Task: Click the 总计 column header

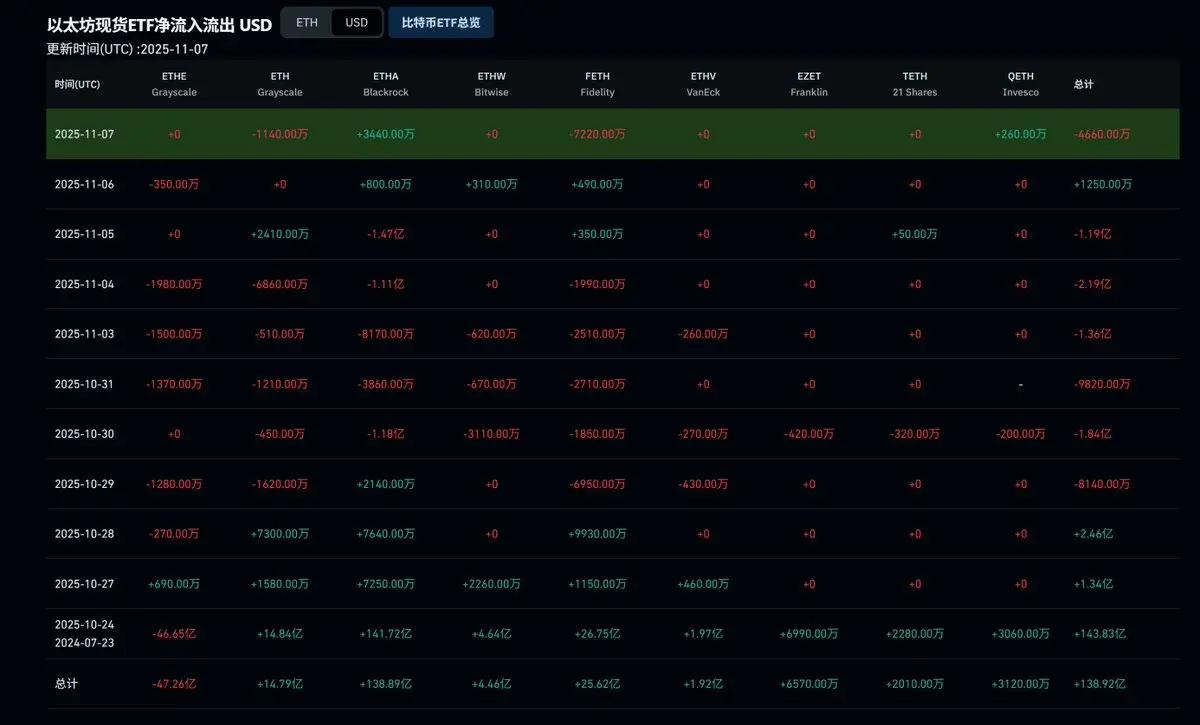Action: pyautogui.click(x=1083, y=84)
